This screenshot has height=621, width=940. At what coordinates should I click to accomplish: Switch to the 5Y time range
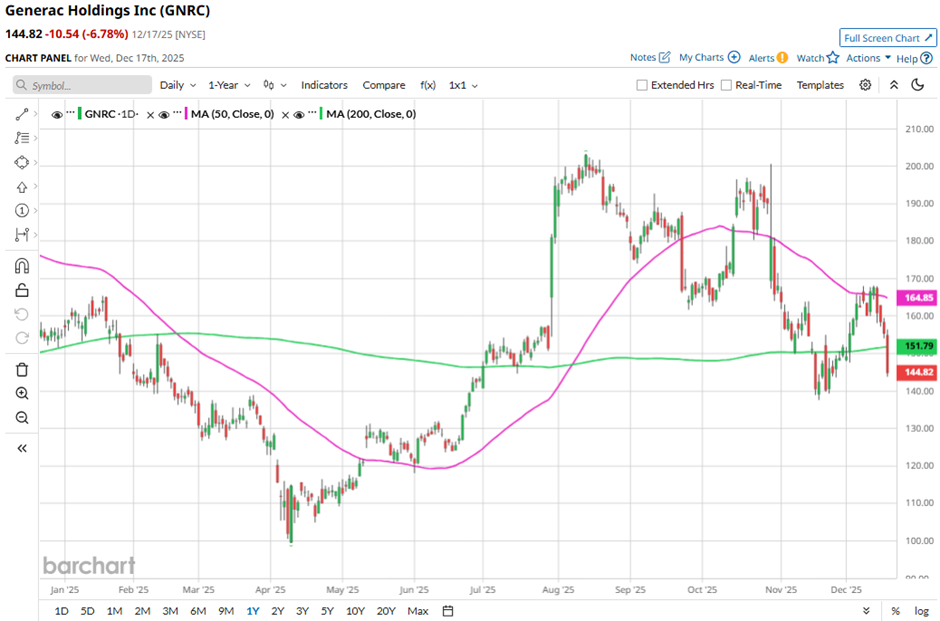click(x=328, y=611)
